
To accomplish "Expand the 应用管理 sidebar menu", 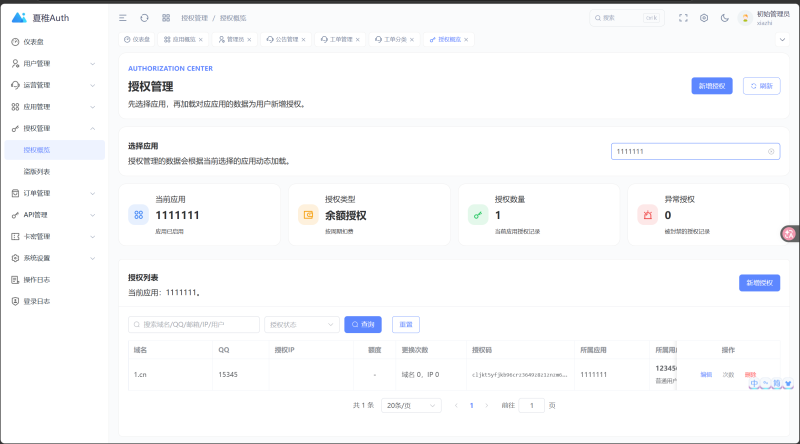I will pyautogui.click(x=54, y=107).
